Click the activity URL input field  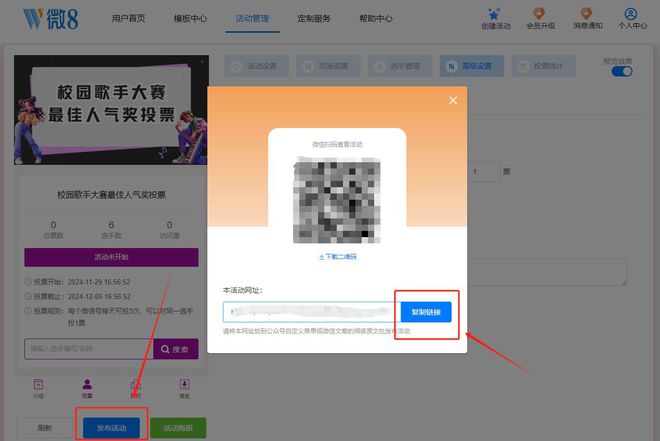point(311,312)
